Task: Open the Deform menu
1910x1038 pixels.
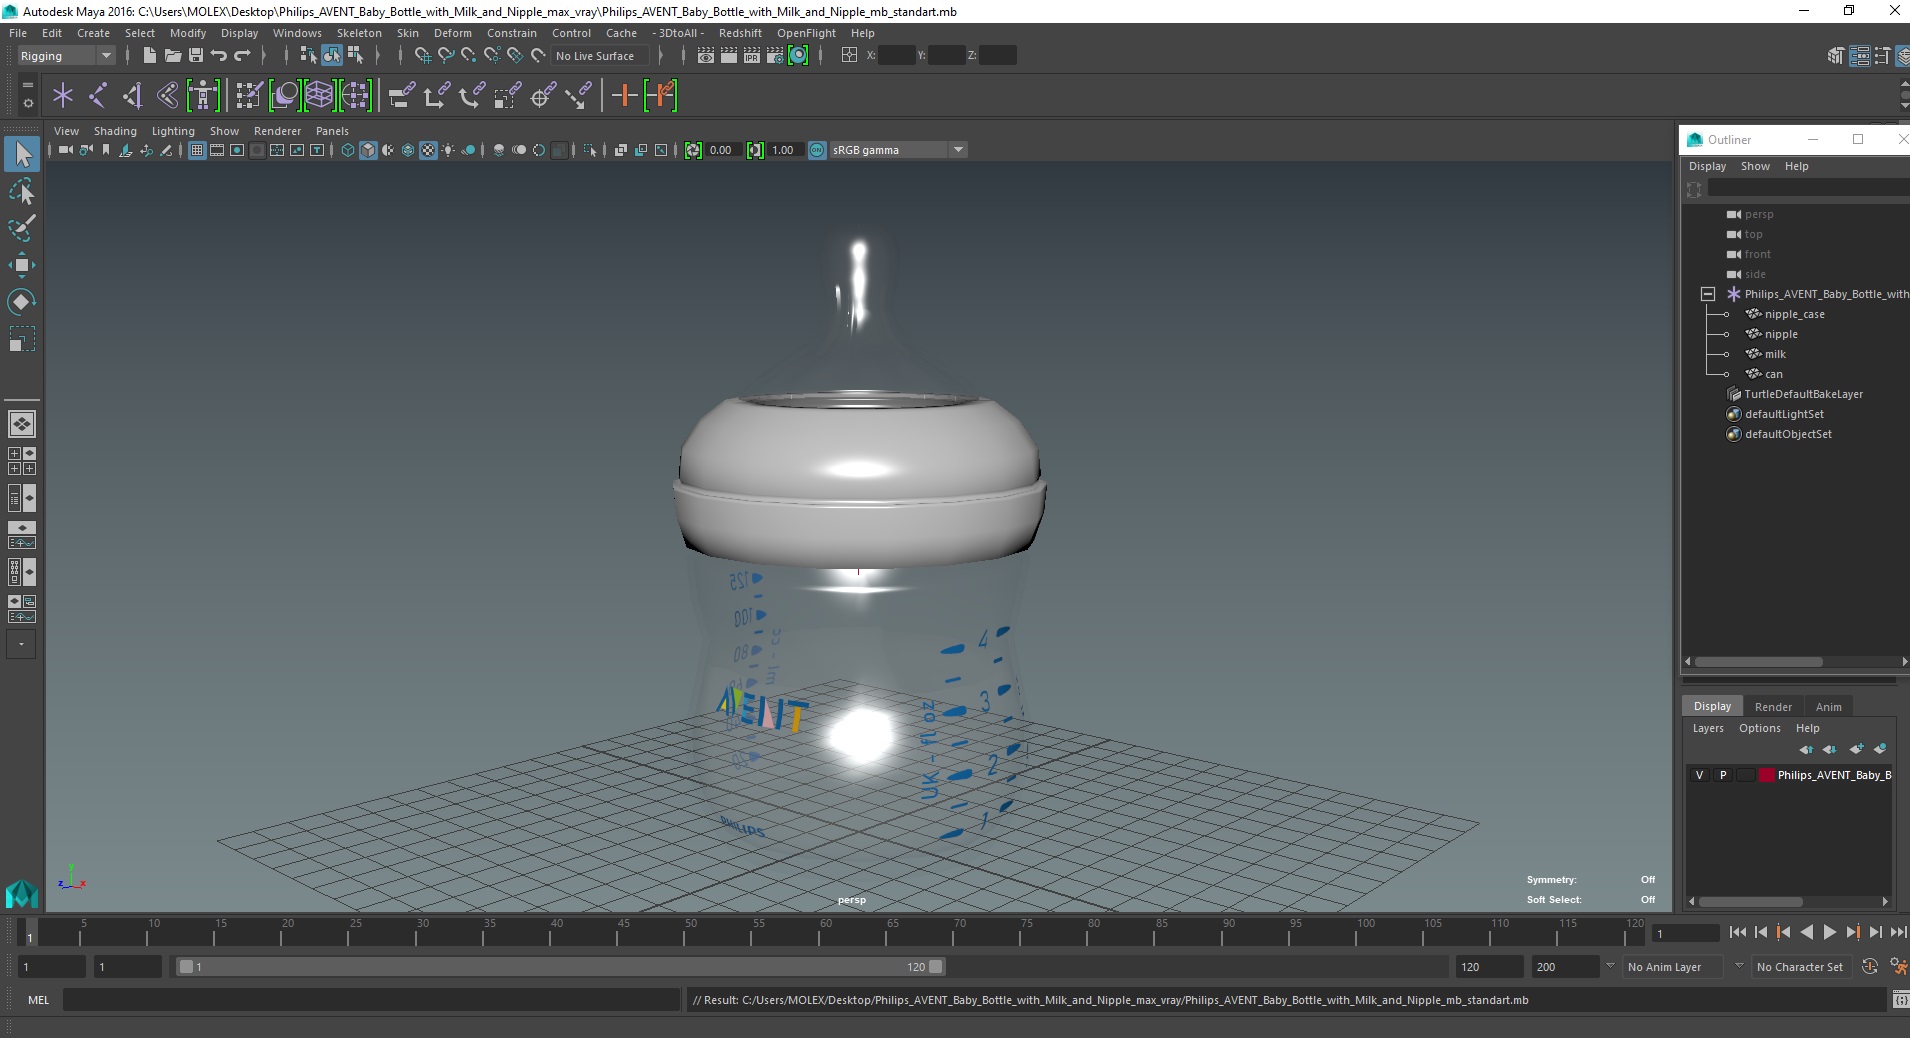Action: 452,33
